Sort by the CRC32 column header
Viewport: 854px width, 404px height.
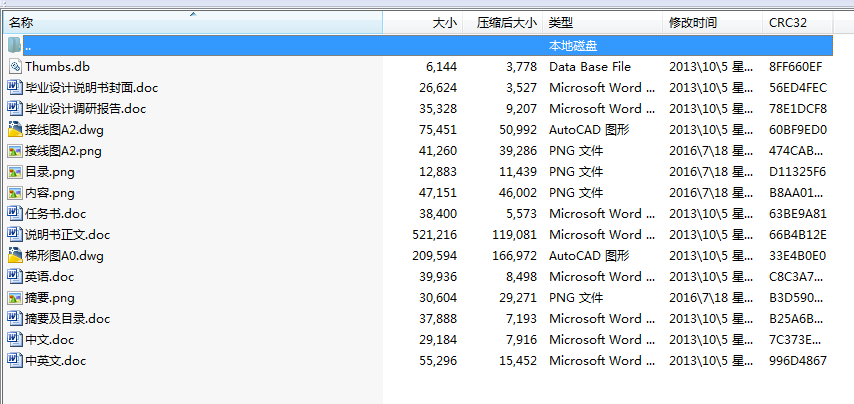point(797,22)
